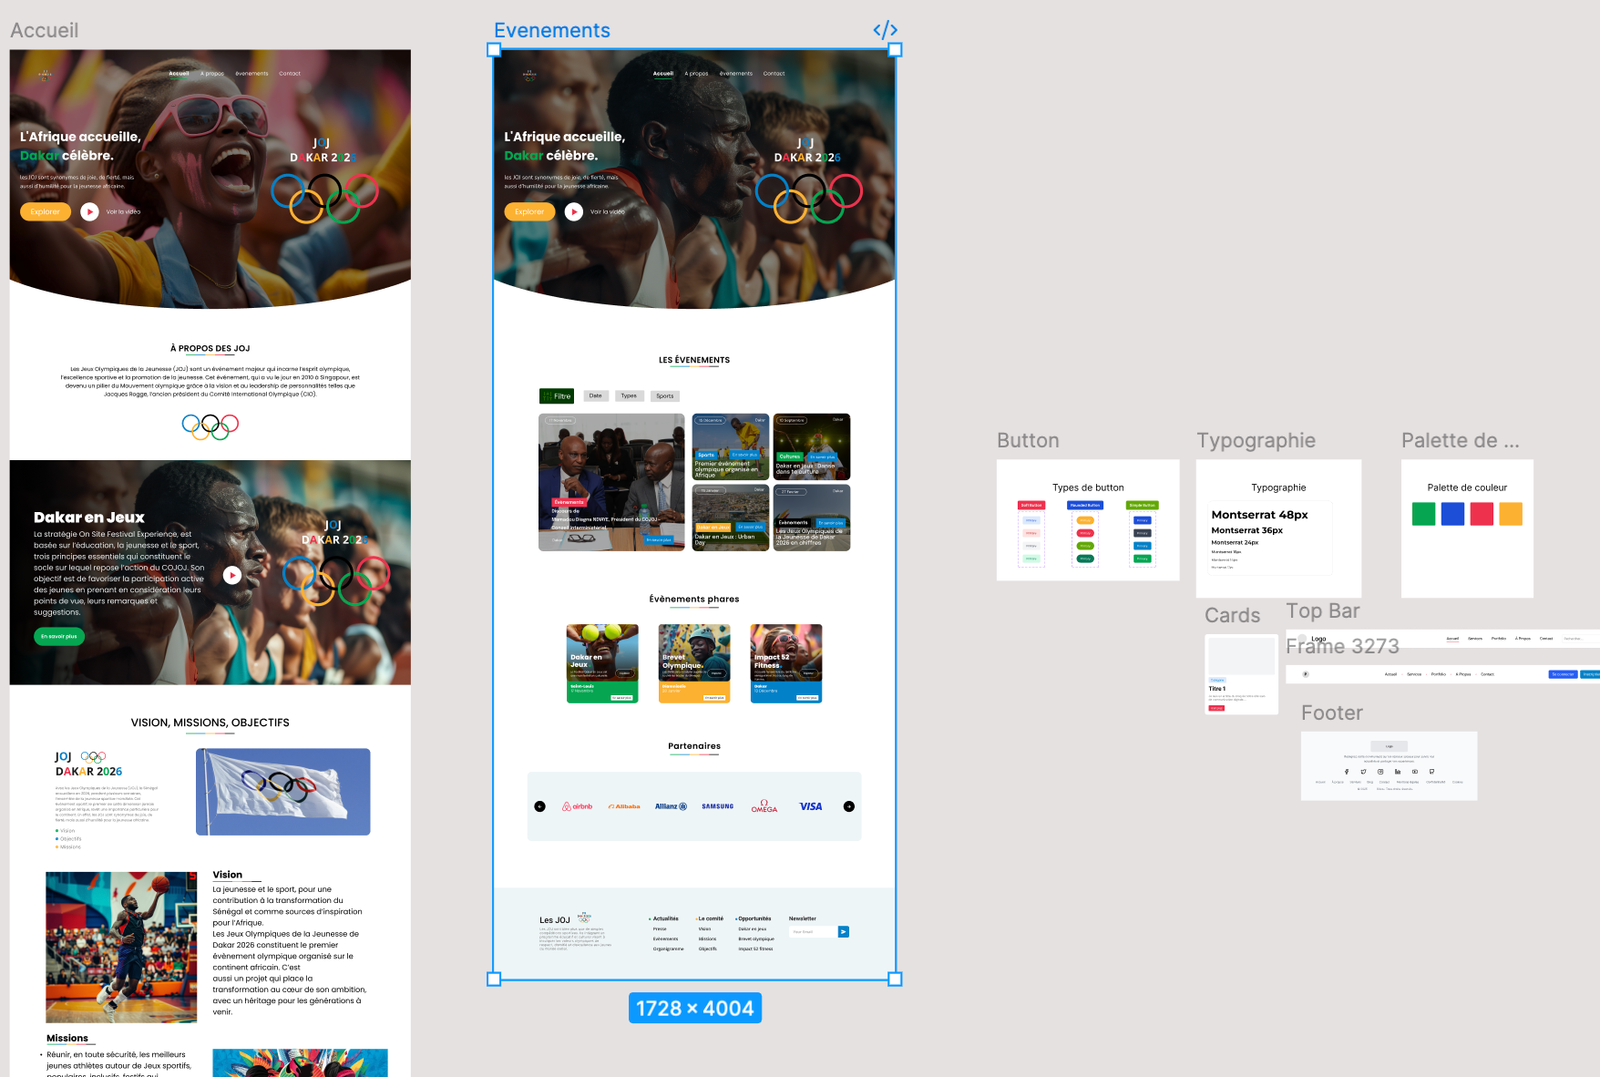Click the Explorer button in Evenements frame

(529, 211)
